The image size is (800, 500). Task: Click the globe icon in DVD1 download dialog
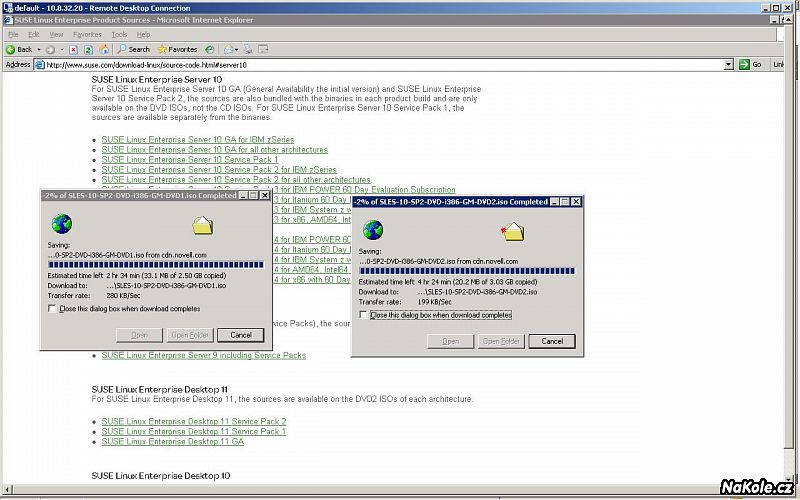tap(62, 224)
